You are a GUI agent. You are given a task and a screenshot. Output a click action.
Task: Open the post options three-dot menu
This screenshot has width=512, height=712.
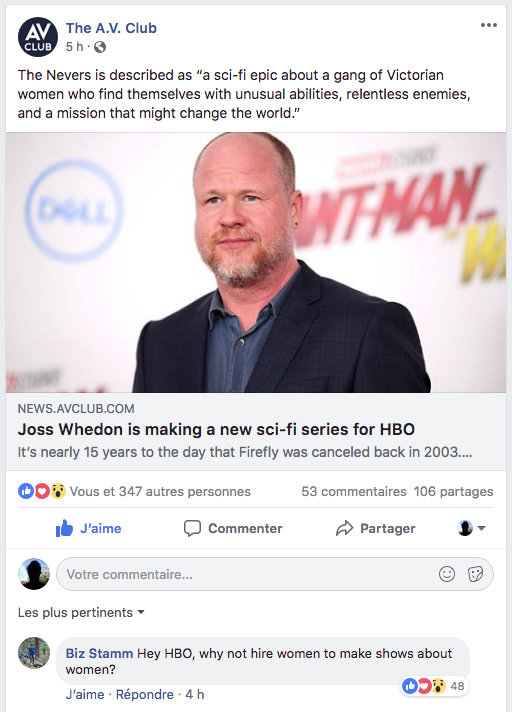pos(488,25)
